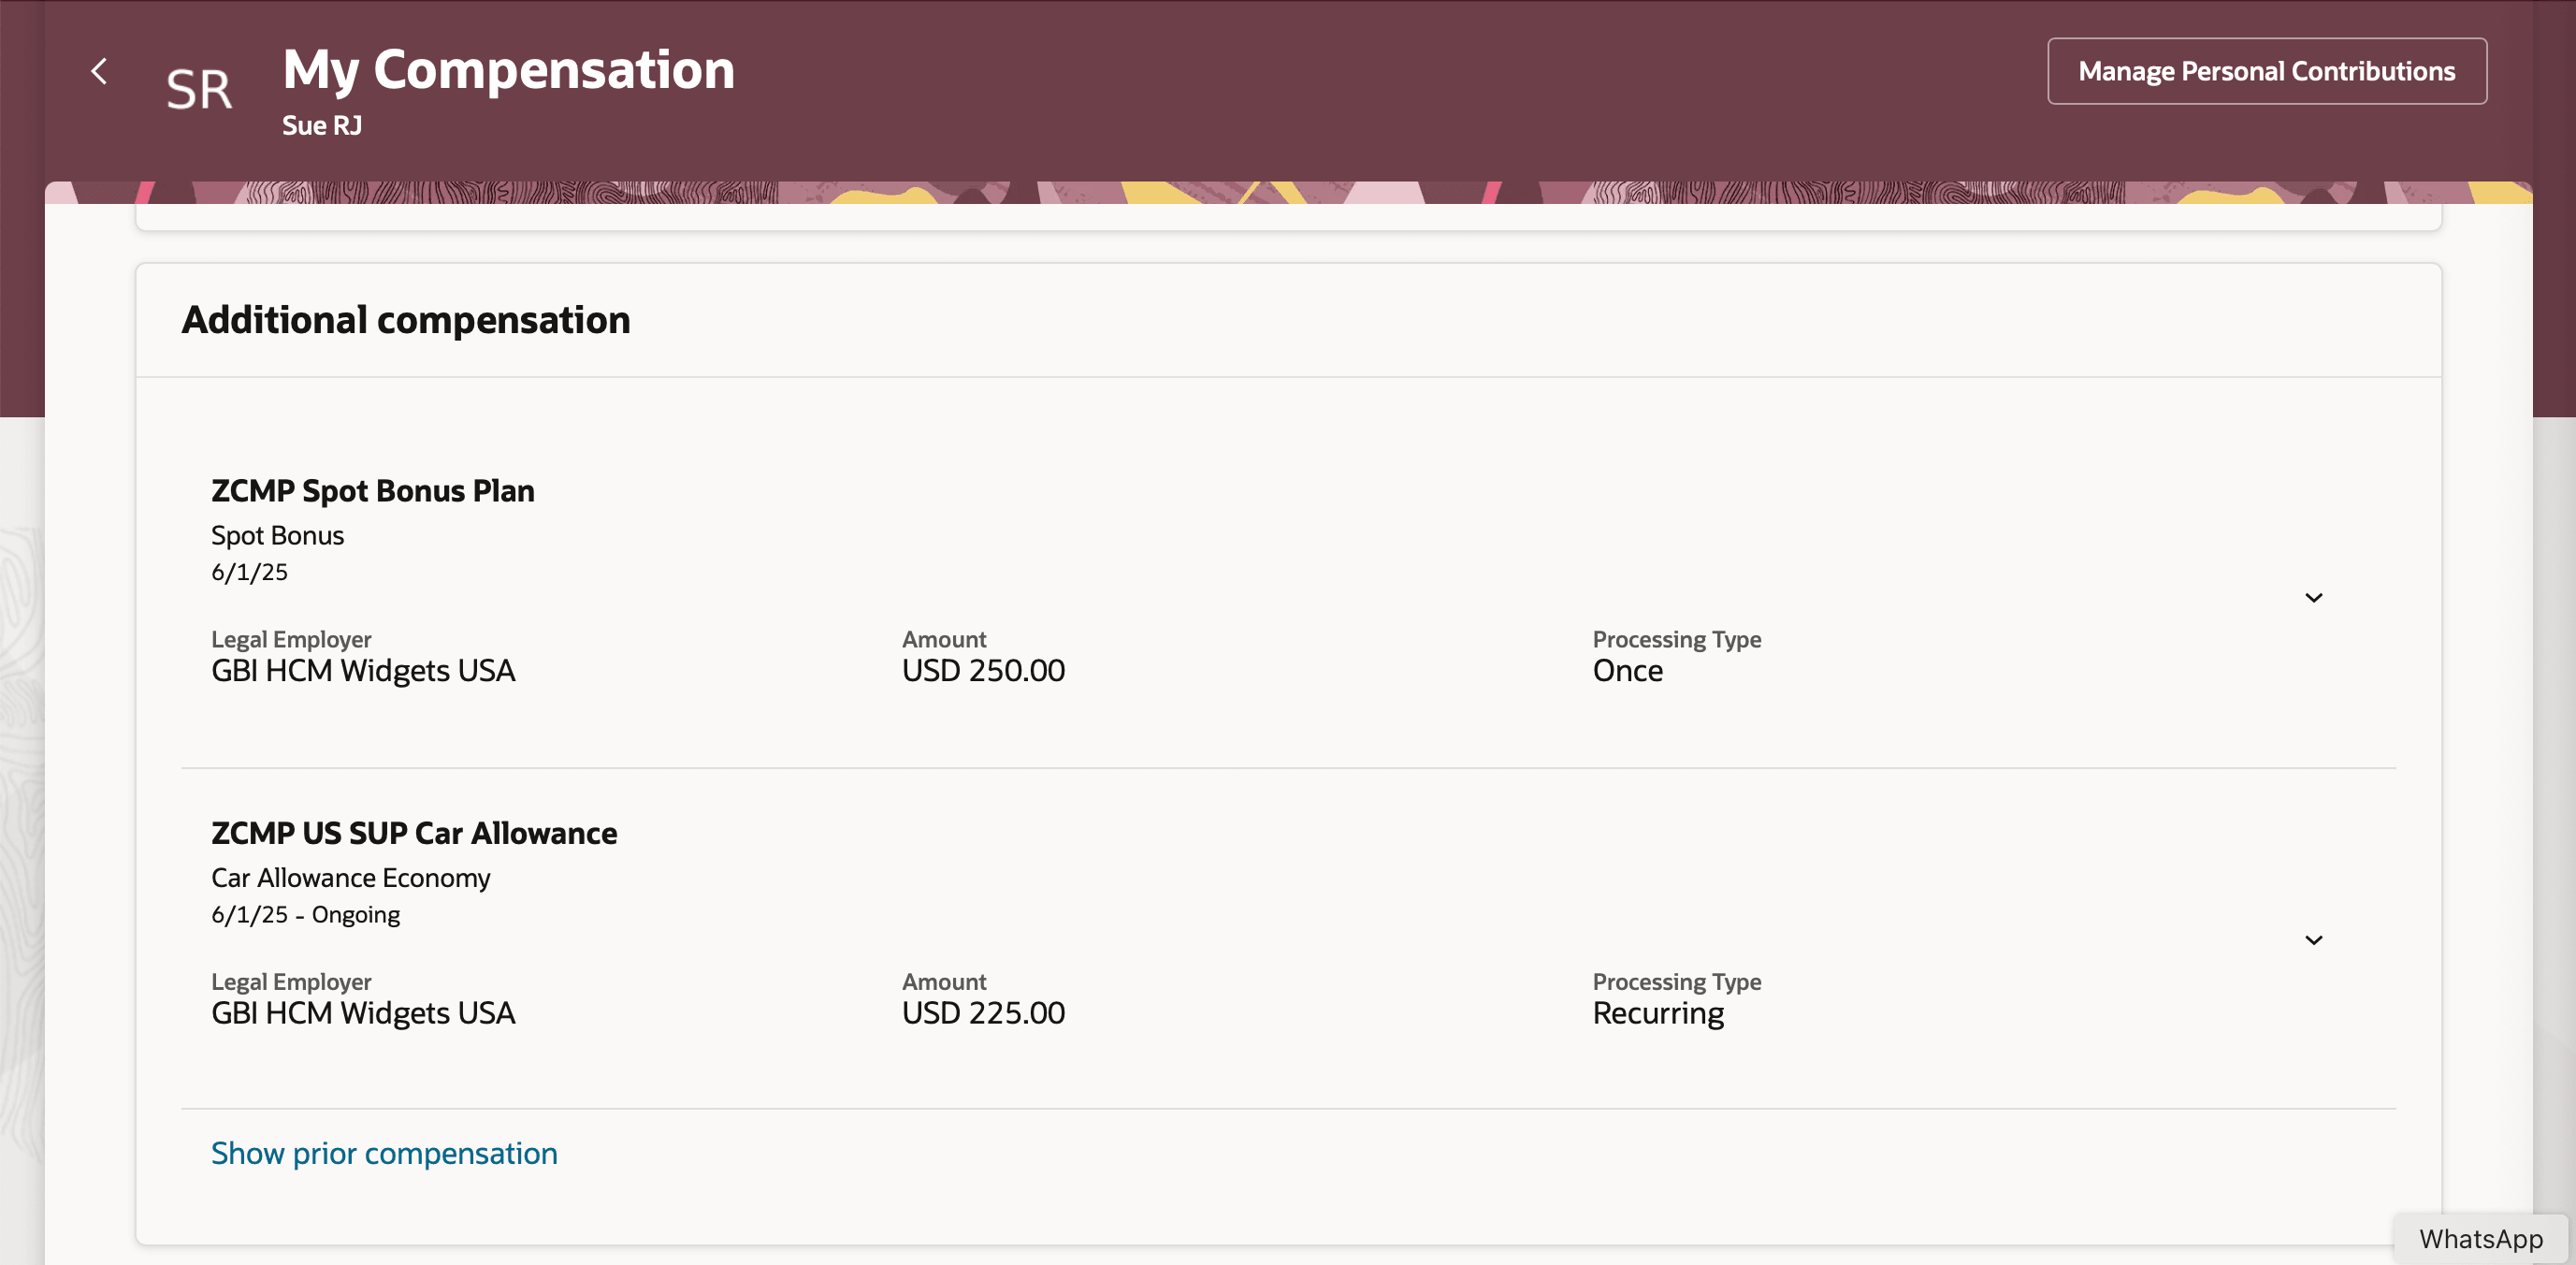
Task: Select the ZCMP Spot Bonus Plan title
Action: [372, 490]
